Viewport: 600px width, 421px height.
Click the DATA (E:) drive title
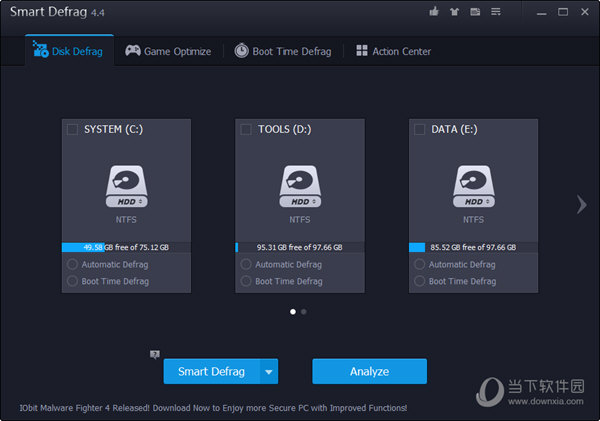tap(454, 129)
